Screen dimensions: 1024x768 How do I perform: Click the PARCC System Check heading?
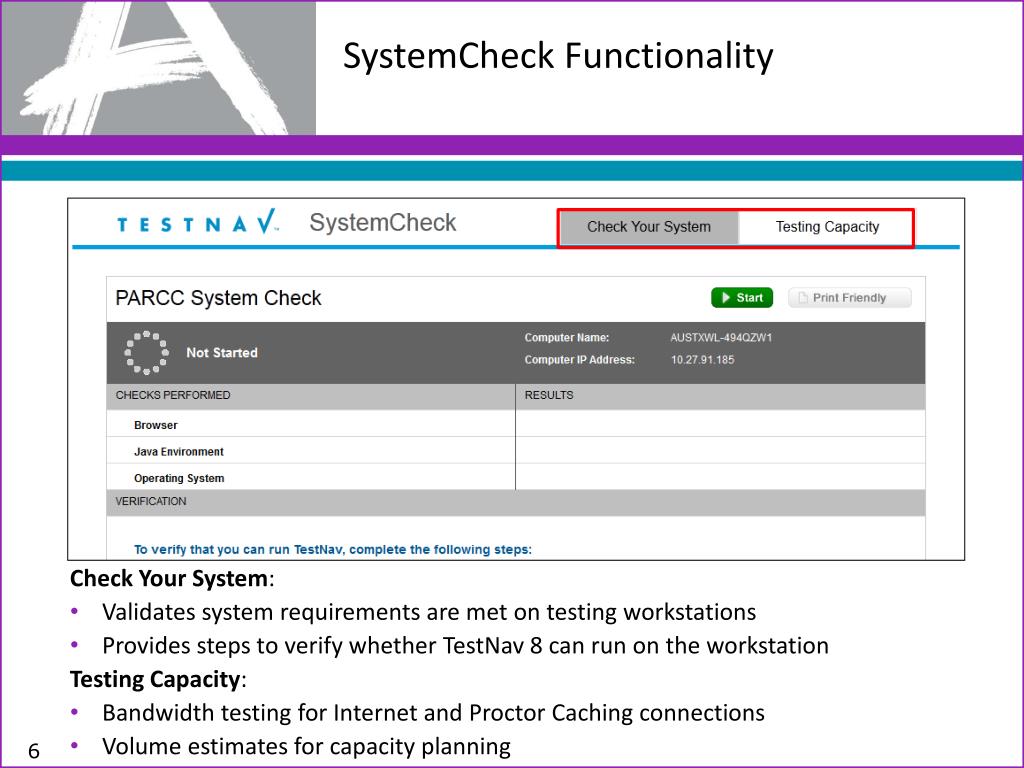[x=218, y=298]
